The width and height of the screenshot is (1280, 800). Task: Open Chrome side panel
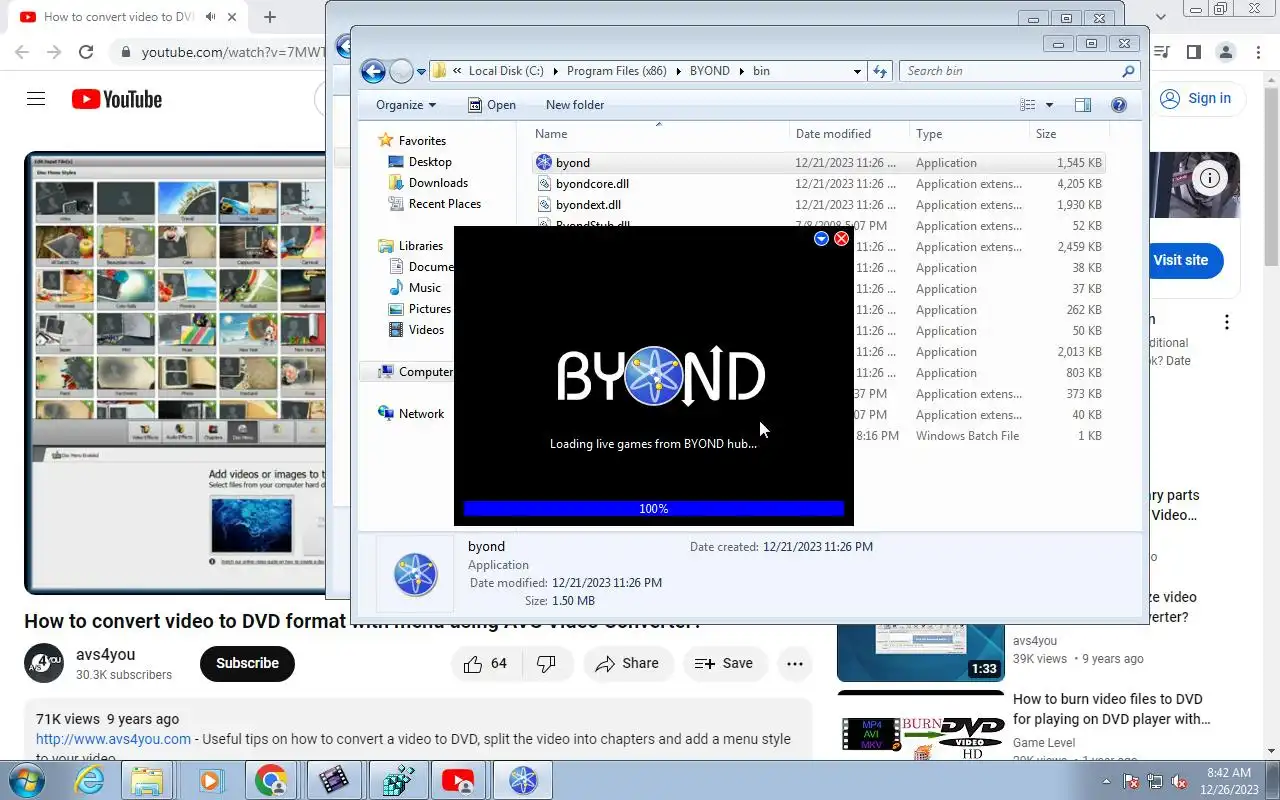tap(1193, 52)
